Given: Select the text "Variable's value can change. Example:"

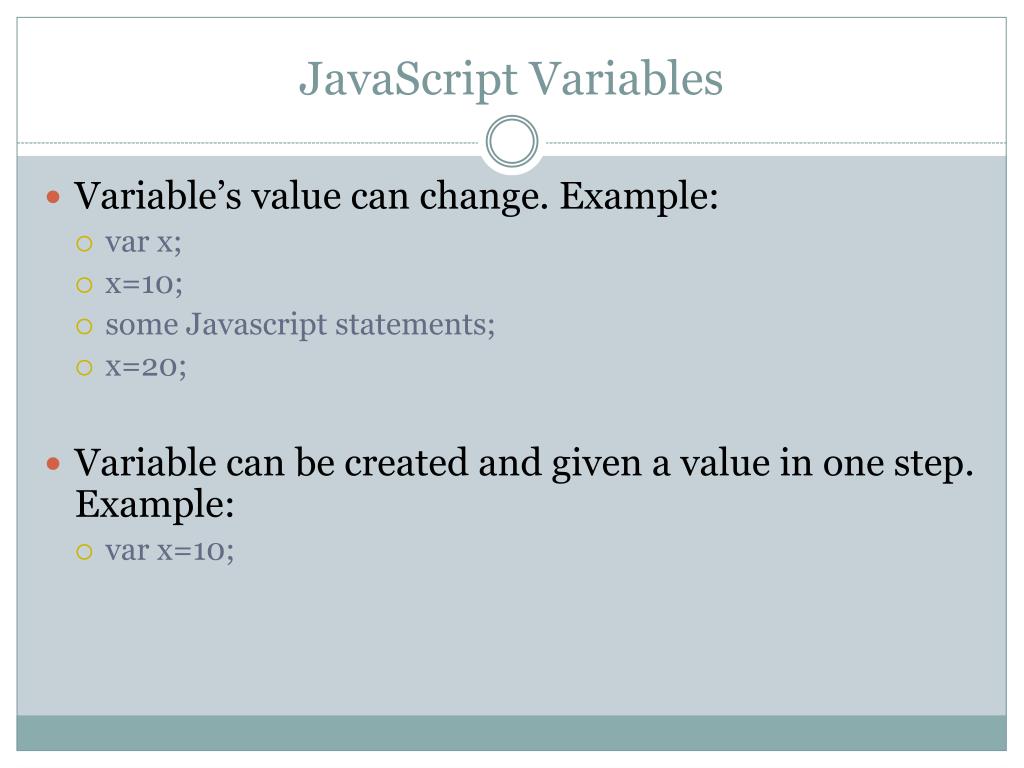Looking at the screenshot, I should 397,196.
